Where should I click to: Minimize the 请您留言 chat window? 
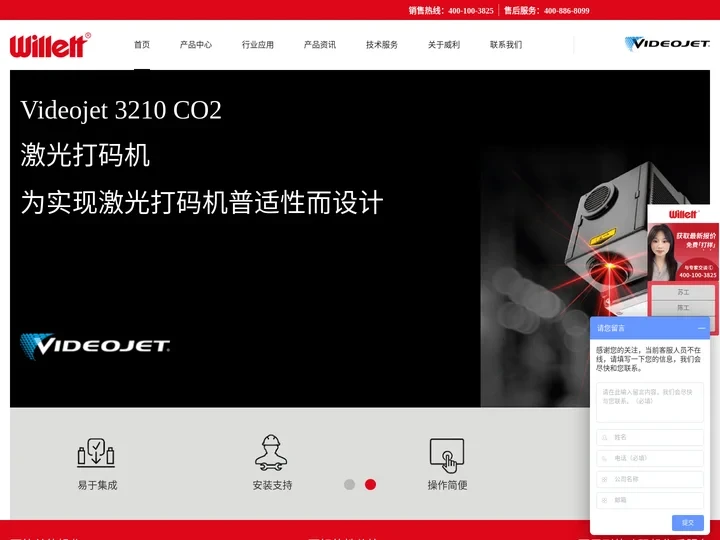click(701, 328)
